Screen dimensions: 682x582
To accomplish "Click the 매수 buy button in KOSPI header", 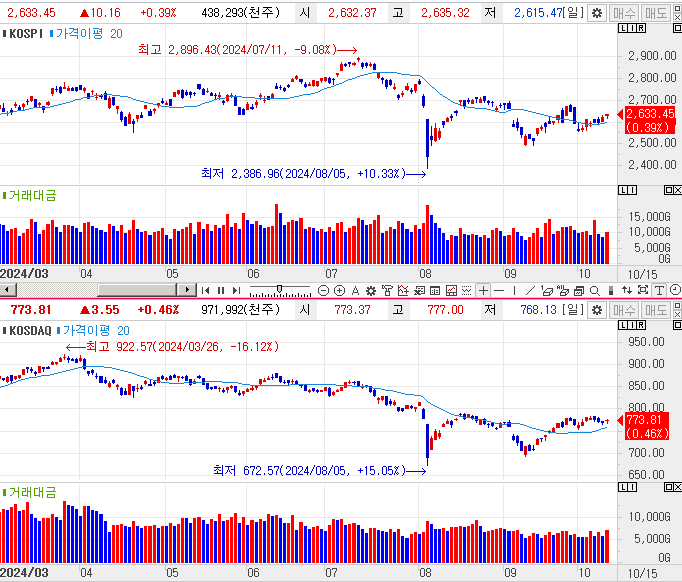I will coord(624,13).
